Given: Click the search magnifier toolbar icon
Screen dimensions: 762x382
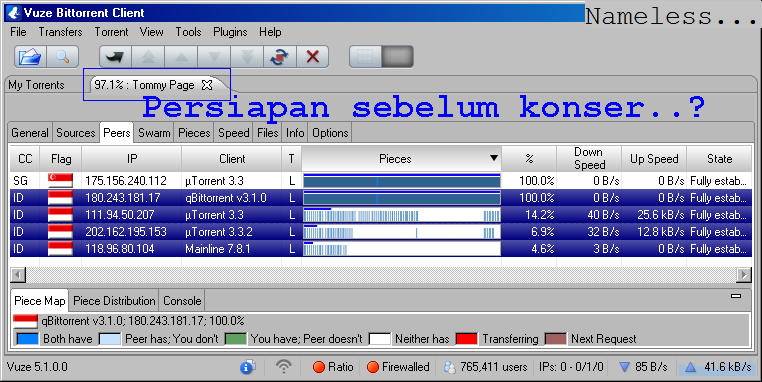Looking at the screenshot, I should pyautogui.click(x=63, y=57).
